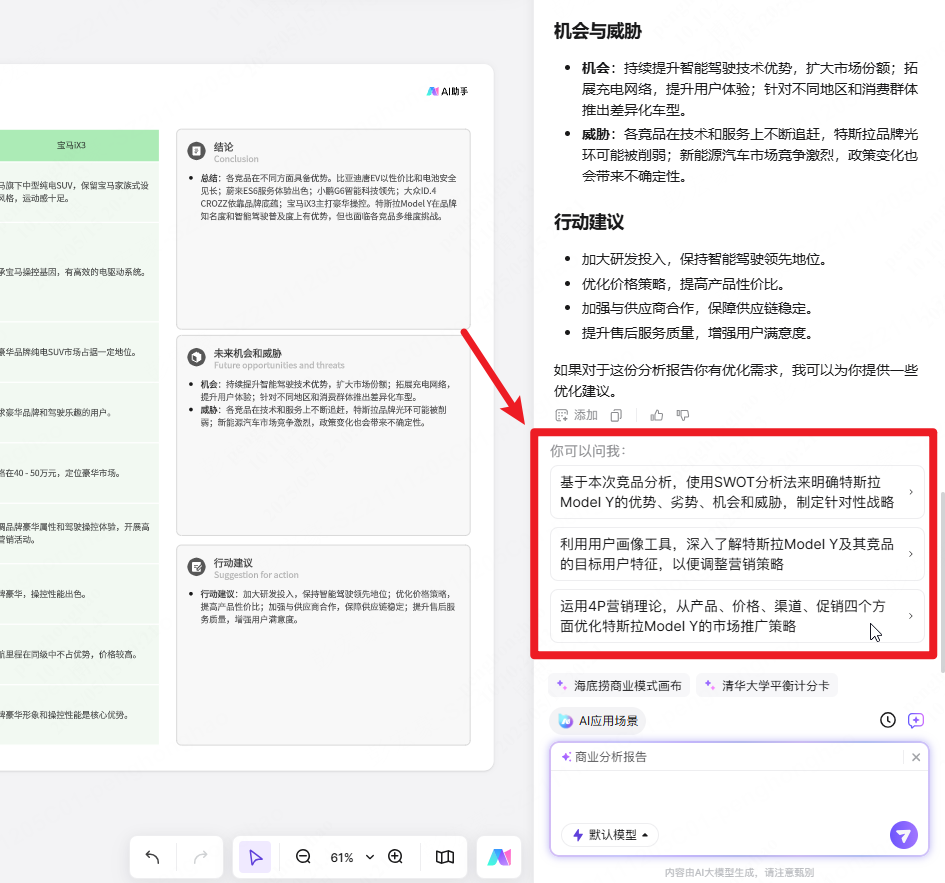
Task: Choose the SWOT分析法 suggested question
Action: [737, 492]
